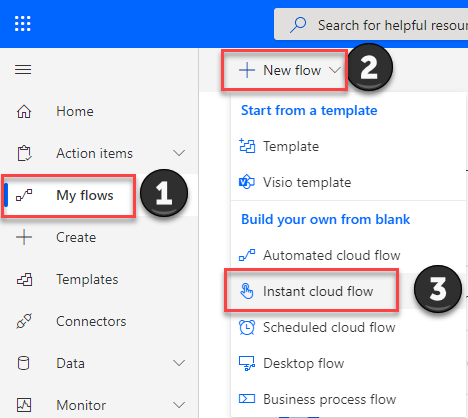This screenshot has width=468, height=418.
Task: Select Automated cloud flow
Action: coord(348,255)
